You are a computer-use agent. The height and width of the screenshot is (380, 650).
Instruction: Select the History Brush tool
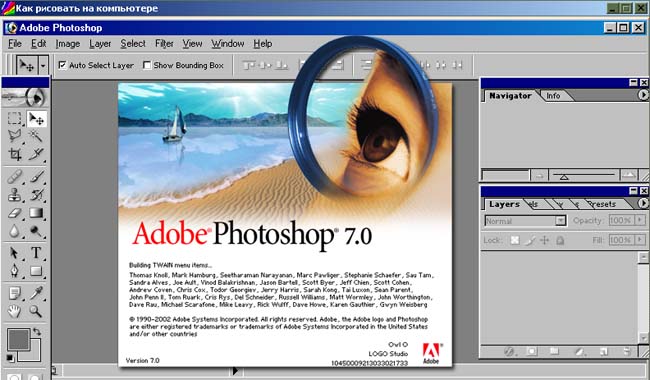coord(36,195)
